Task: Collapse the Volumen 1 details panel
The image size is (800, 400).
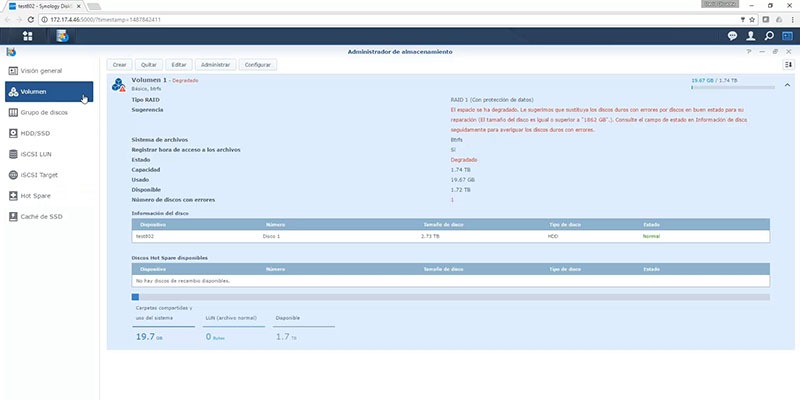Action: pyautogui.click(x=787, y=85)
